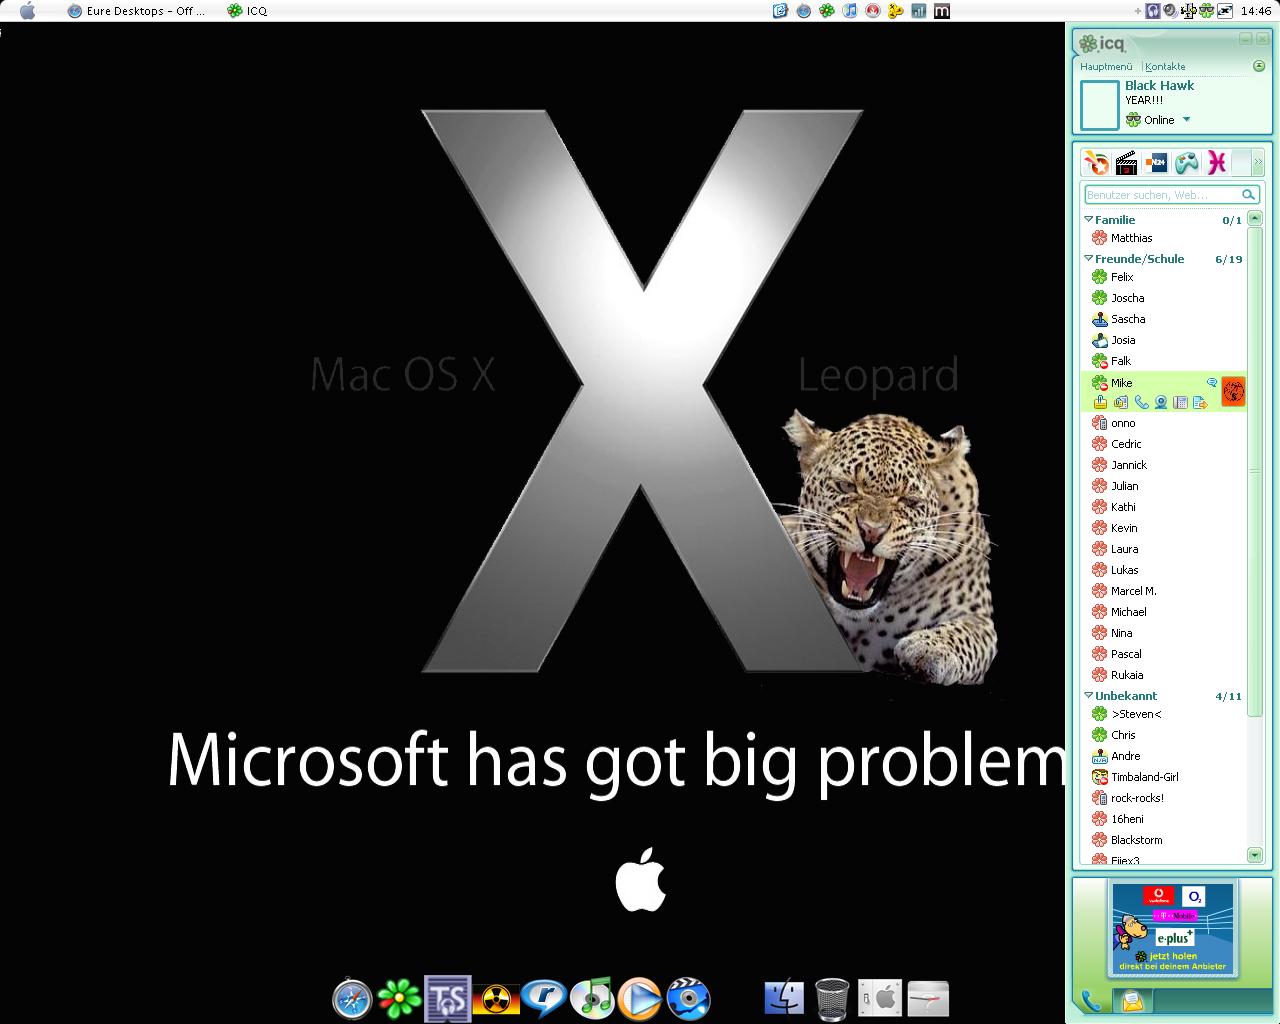Collapse the Familie contact group
The height and width of the screenshot is (1024, 1280).
[1089, 219]
